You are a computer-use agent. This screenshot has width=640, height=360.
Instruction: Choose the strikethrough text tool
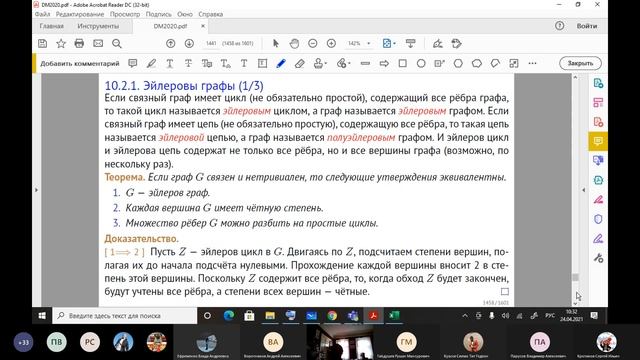(x=188, y=63)
